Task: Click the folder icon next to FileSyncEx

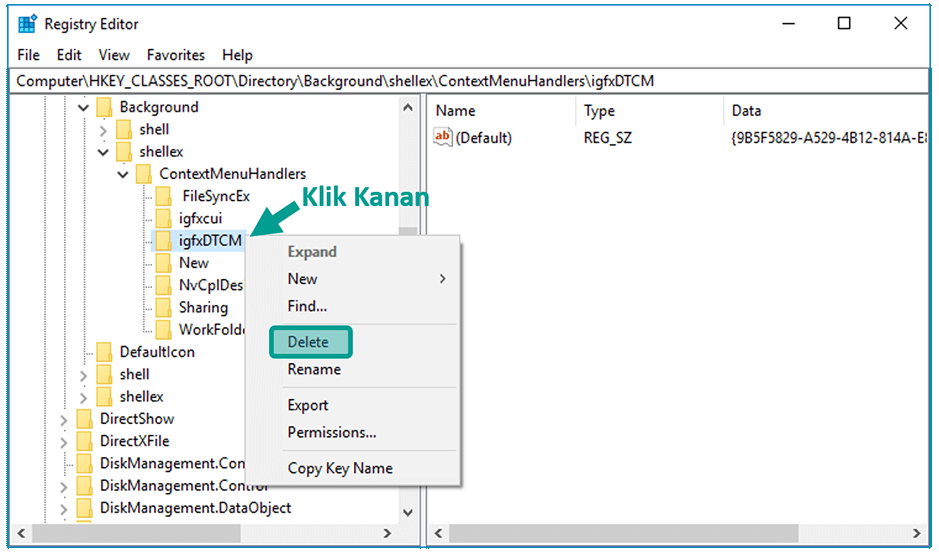Action: [x=163, y=196]
